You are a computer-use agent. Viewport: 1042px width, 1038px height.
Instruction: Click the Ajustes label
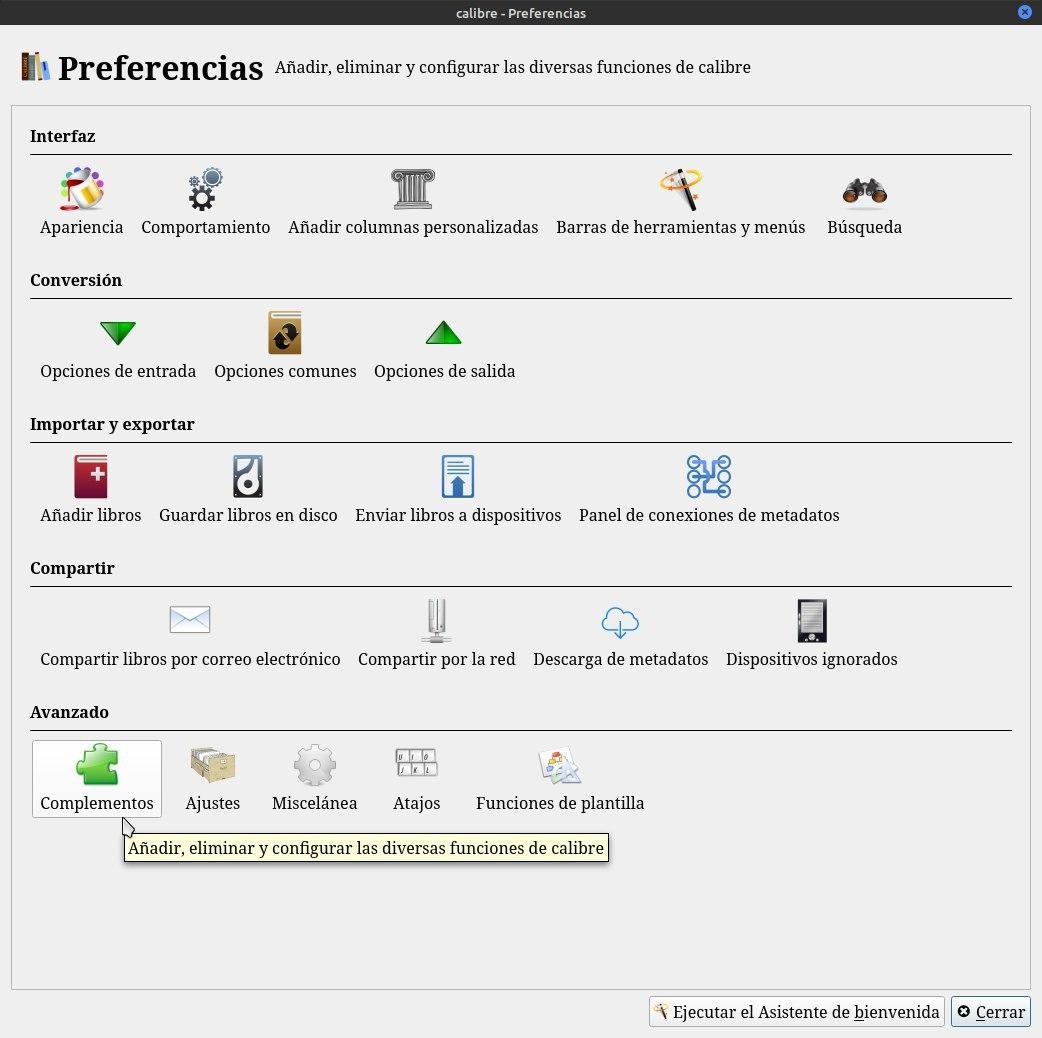click(x=213, y=803)
